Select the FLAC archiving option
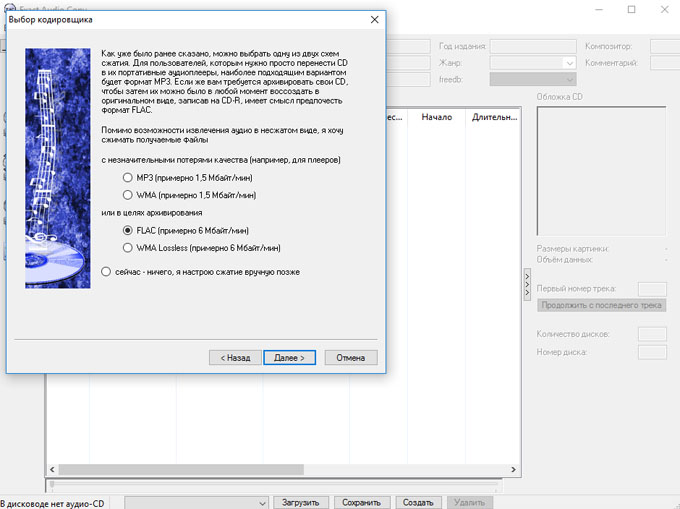 coord(127,230)
